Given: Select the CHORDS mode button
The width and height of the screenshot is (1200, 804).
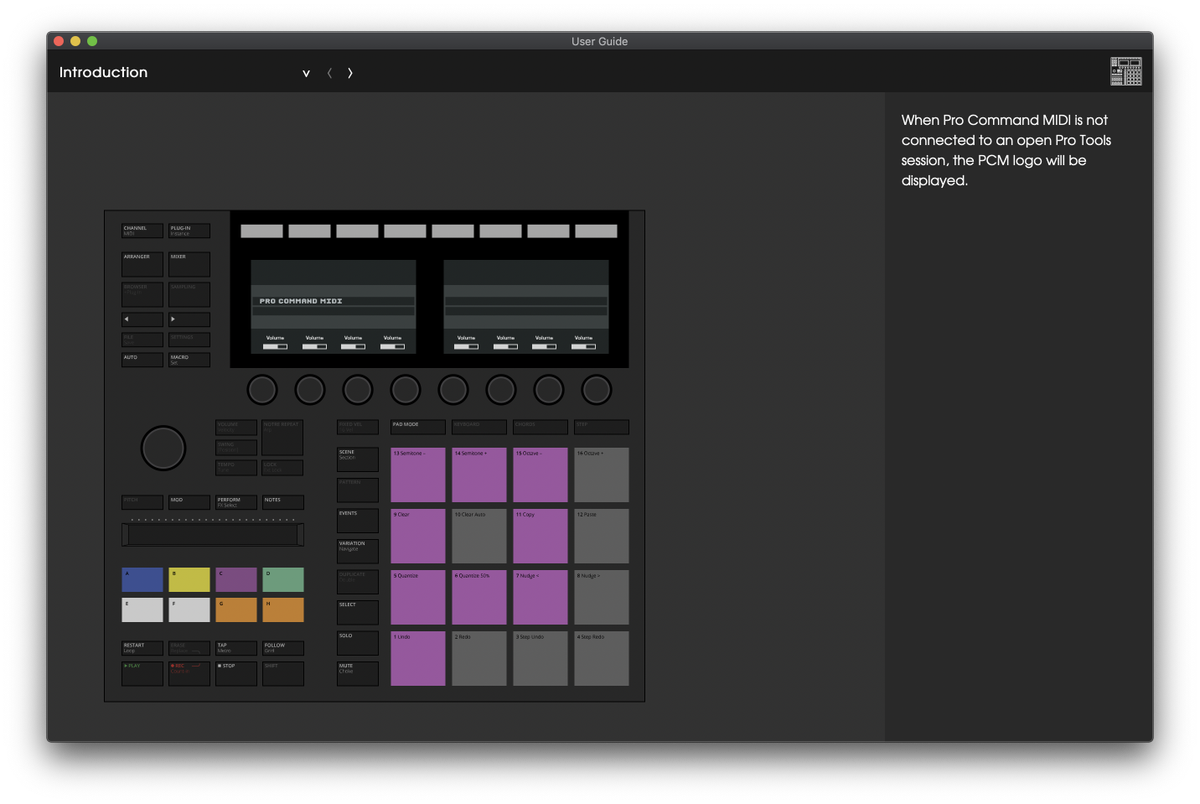Looking at the screenshot, I should (x=540, y=427).
